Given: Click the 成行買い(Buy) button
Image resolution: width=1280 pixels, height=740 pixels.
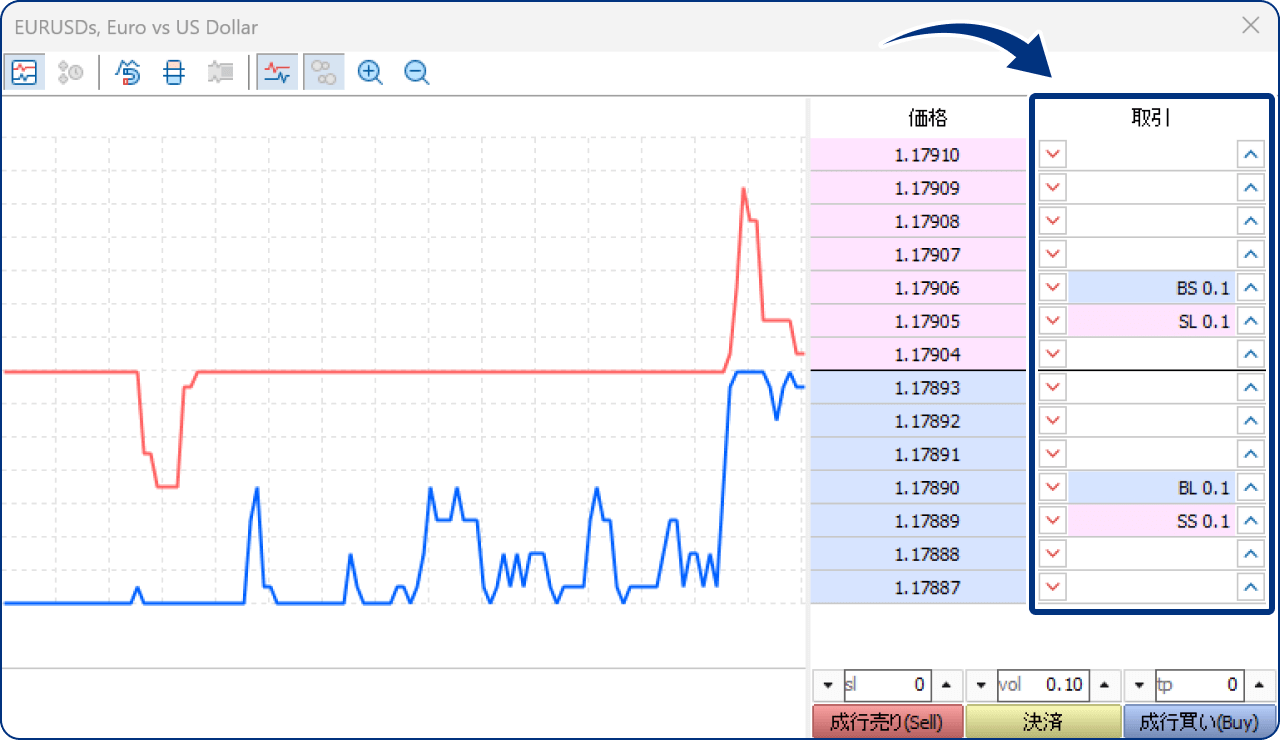Looking at the screenshot, I should [x=1199, y=721].
